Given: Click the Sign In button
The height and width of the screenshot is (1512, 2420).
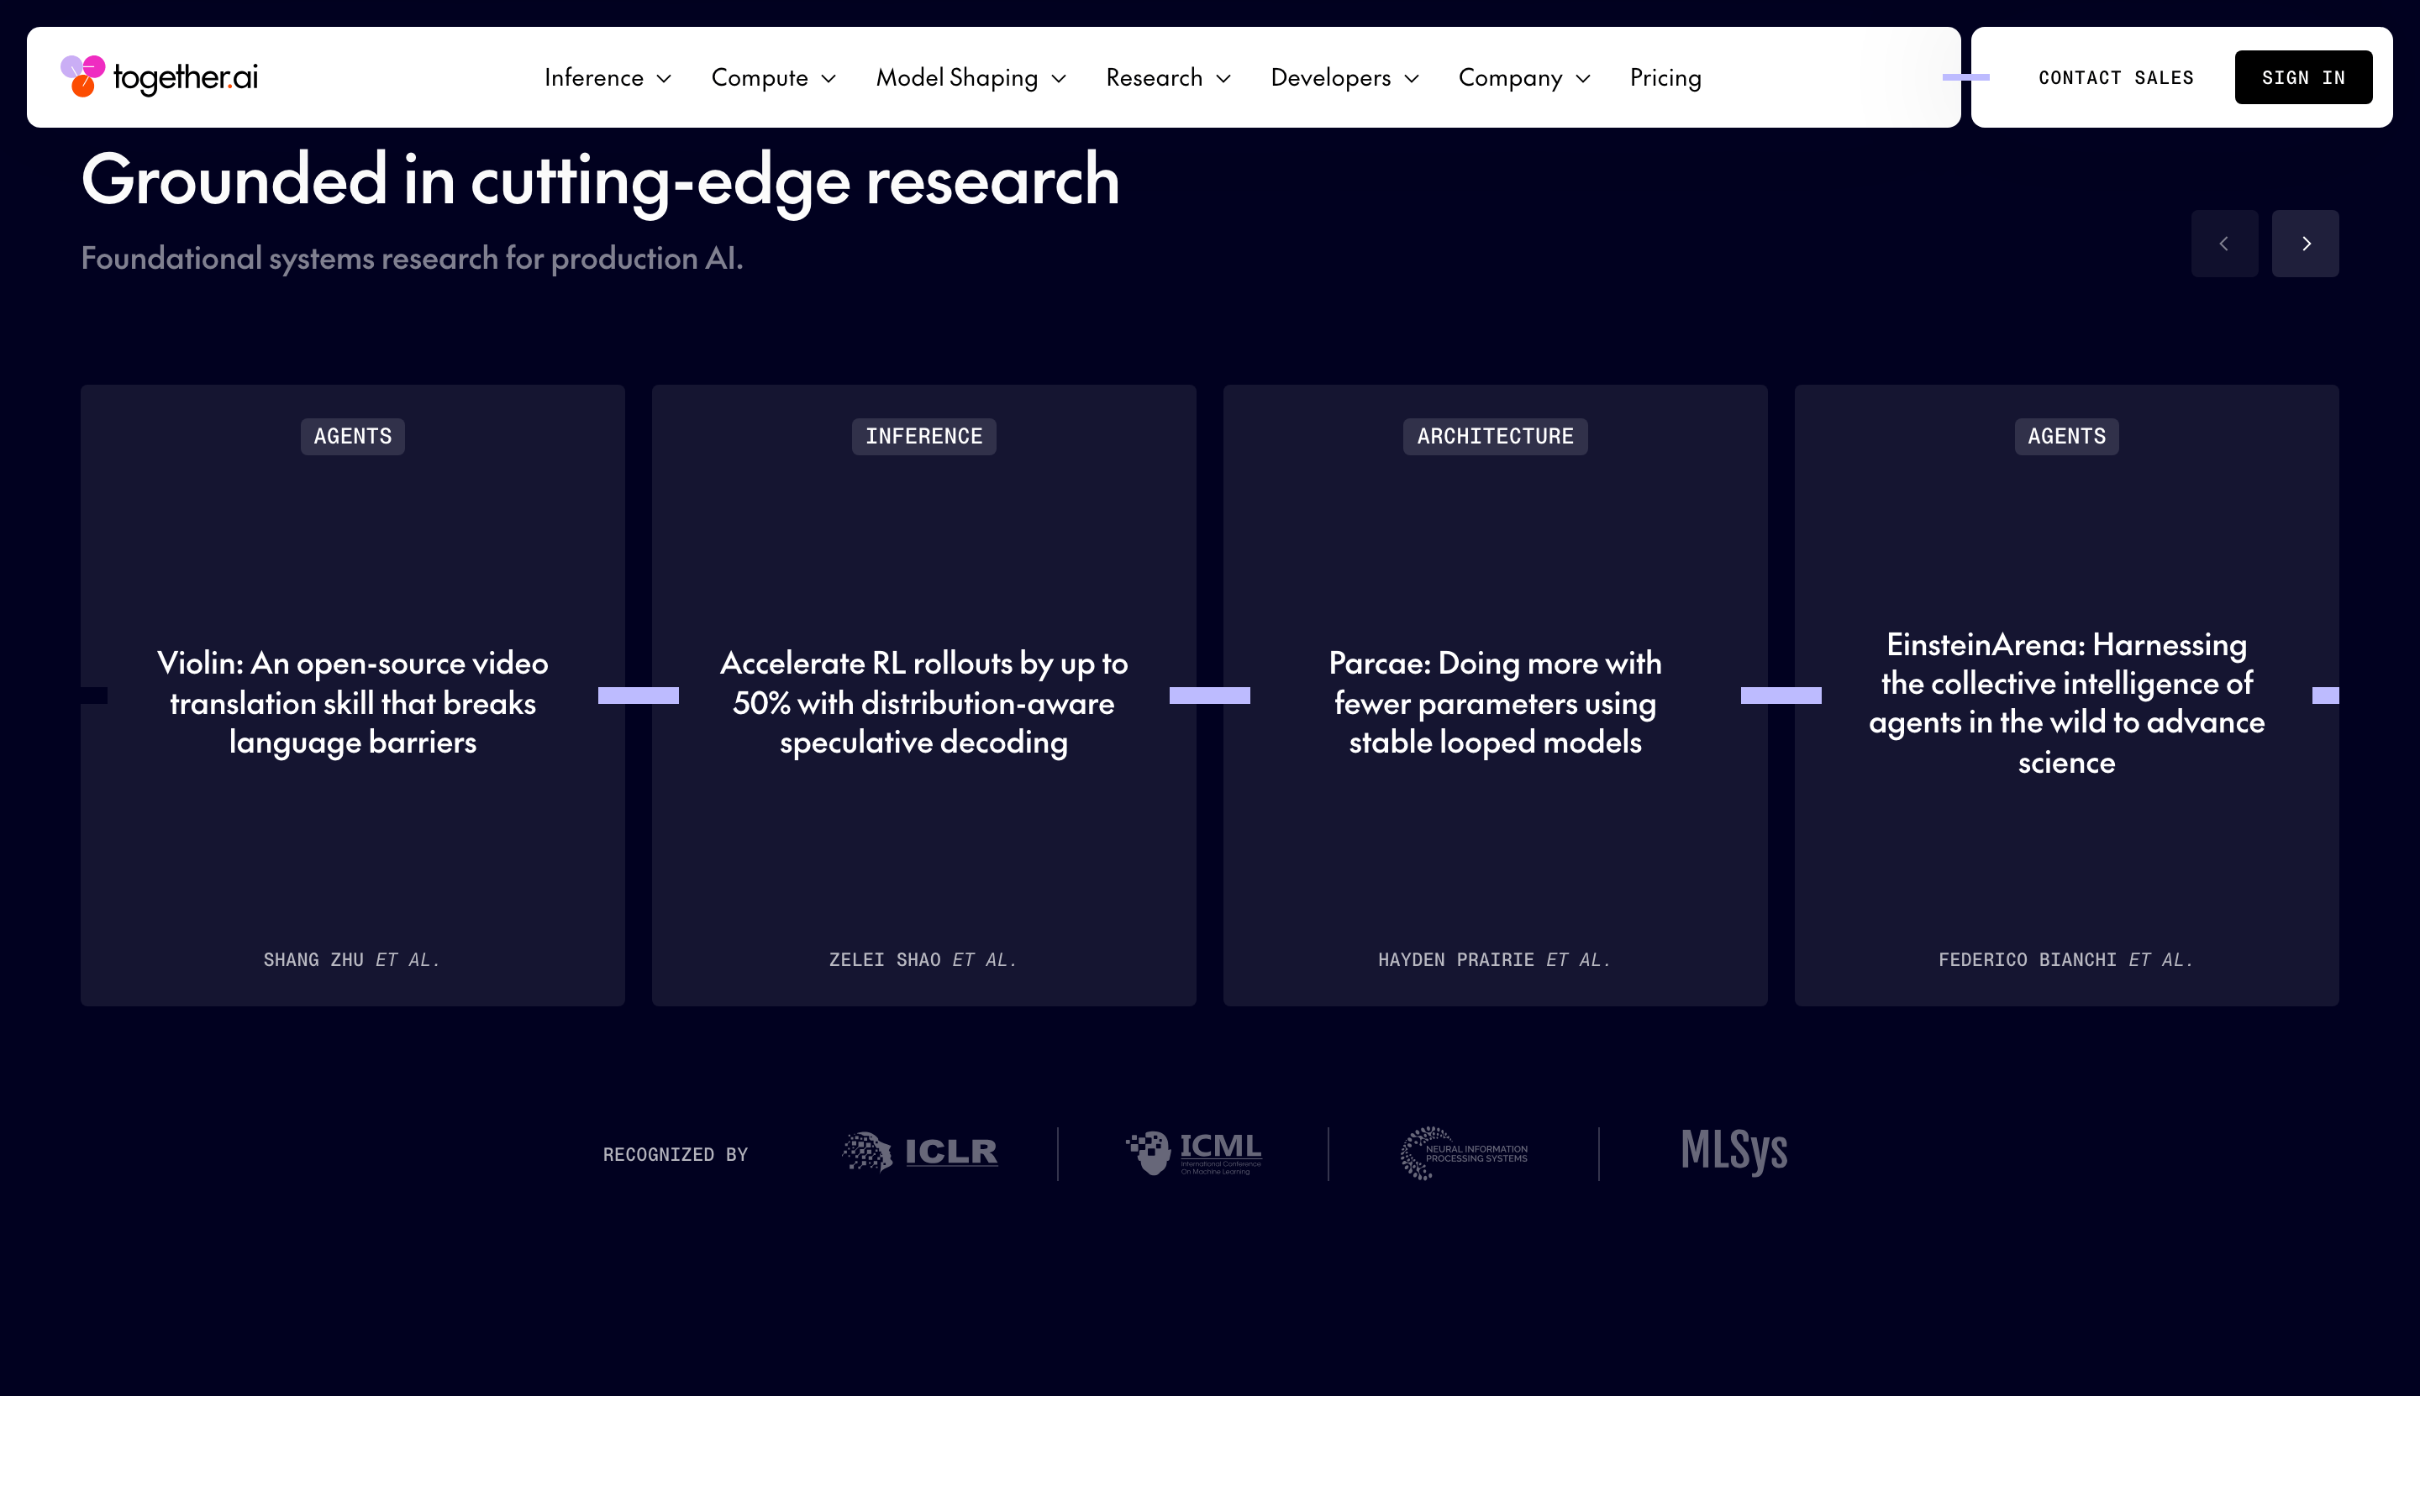Looking at the screenshot, I should 2303,77.
